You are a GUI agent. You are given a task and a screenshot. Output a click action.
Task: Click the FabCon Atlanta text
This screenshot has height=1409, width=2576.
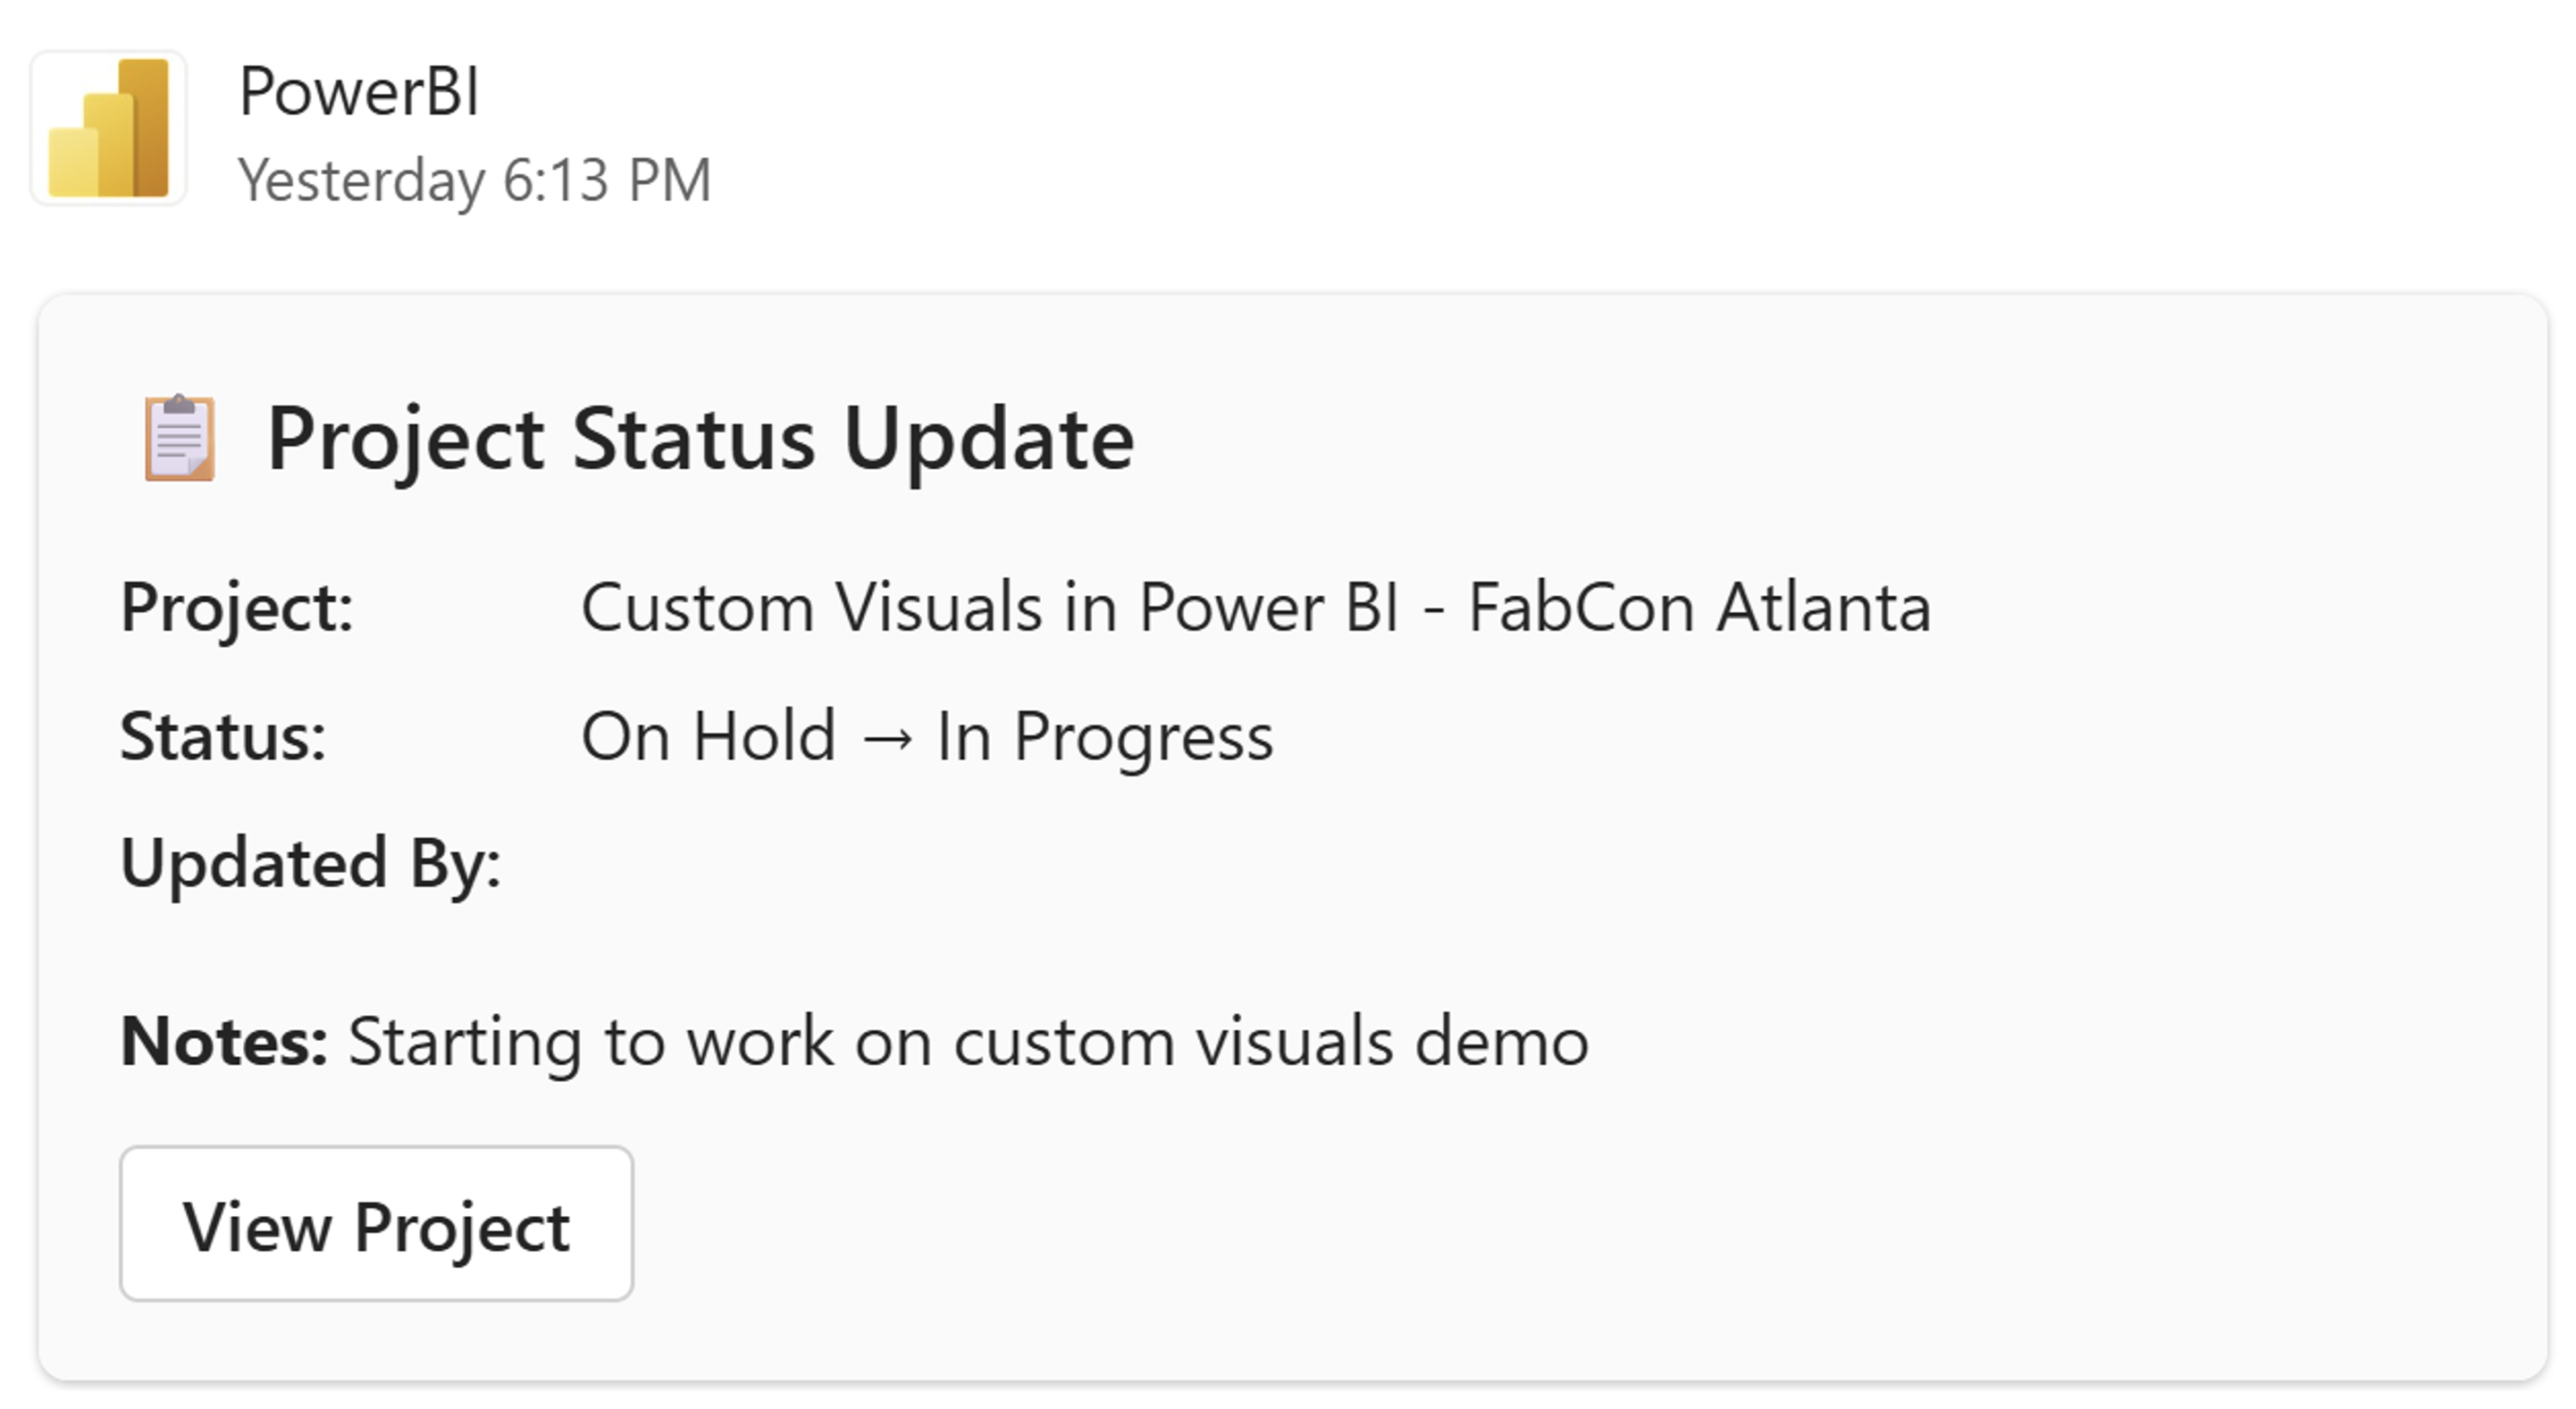[1698, 607]
